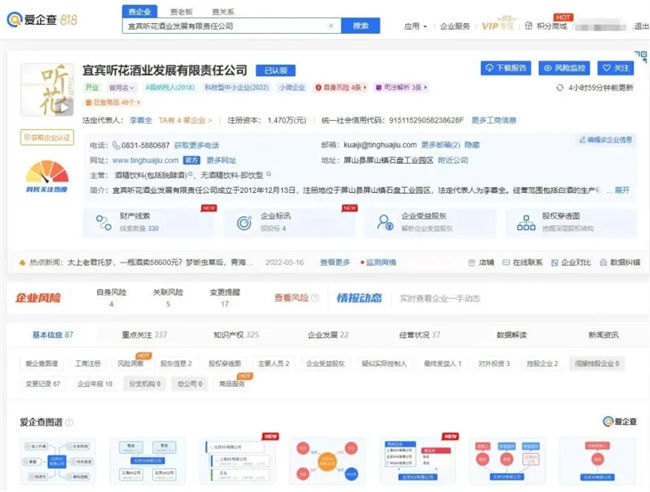Screen dimensions: 650x492
Task: Click 查看更多 next to hot news
Action: click(x=335, y=262)
